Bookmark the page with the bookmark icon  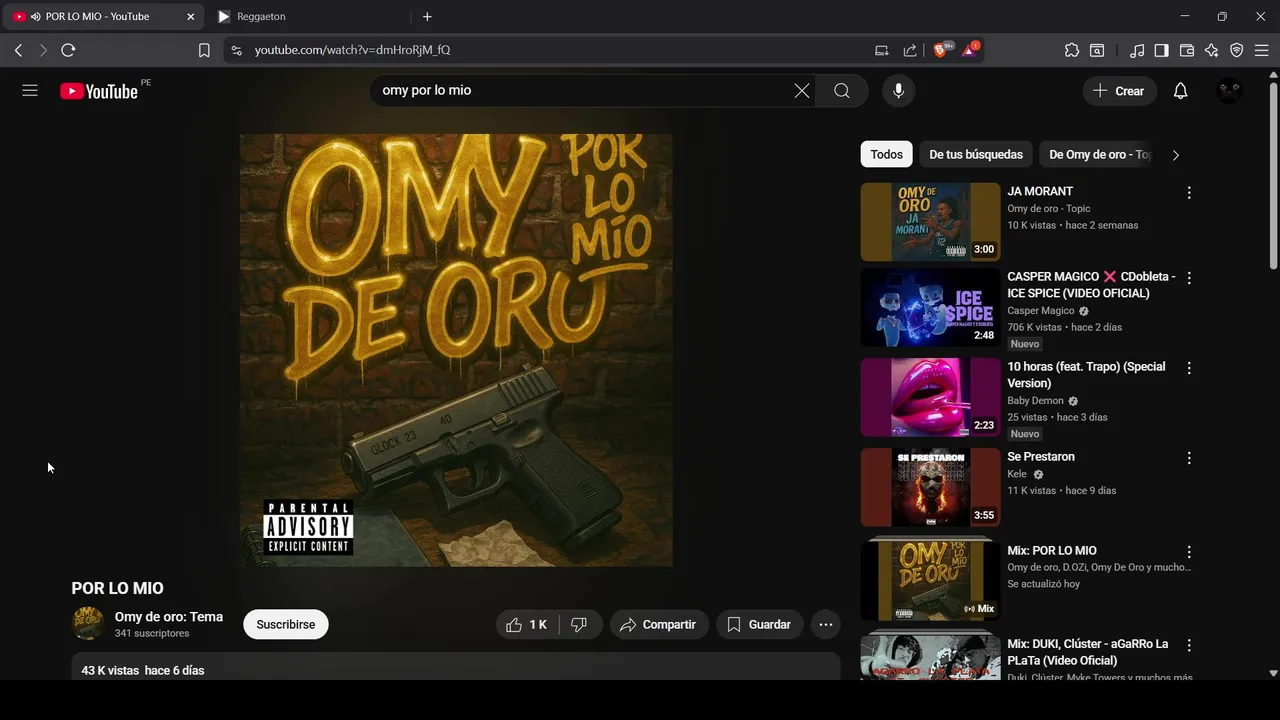pos(204,50)
